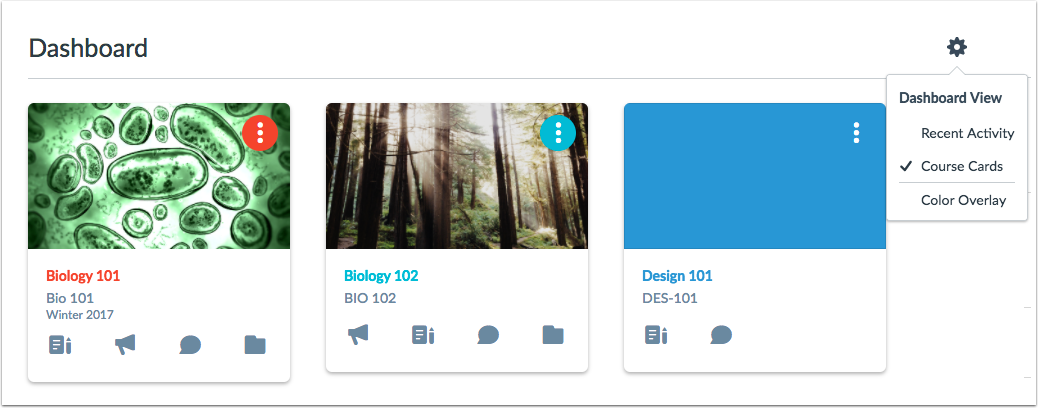Open Biology 101 card options menu
Screen dimensions: 1038x408
(x=260, y=133)
